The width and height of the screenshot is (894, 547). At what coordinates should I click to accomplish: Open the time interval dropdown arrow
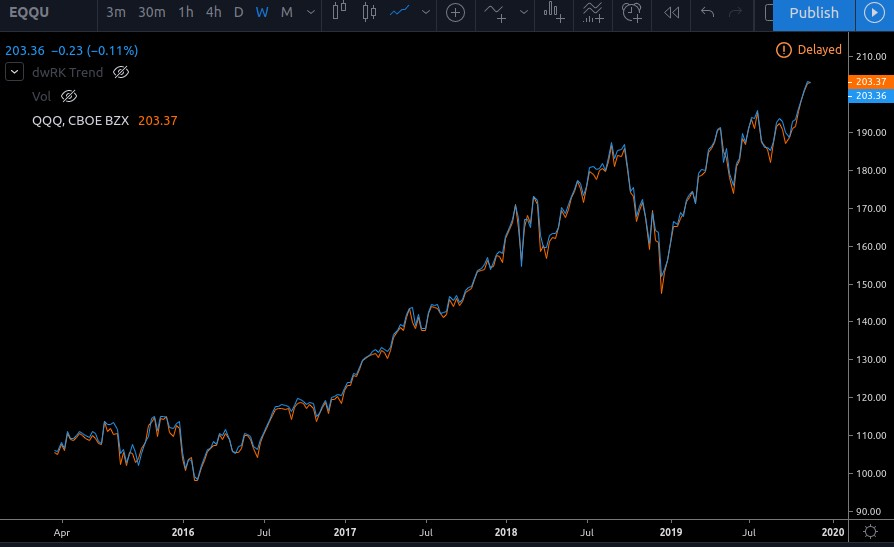pyautogui.click(x=310, y=13)
